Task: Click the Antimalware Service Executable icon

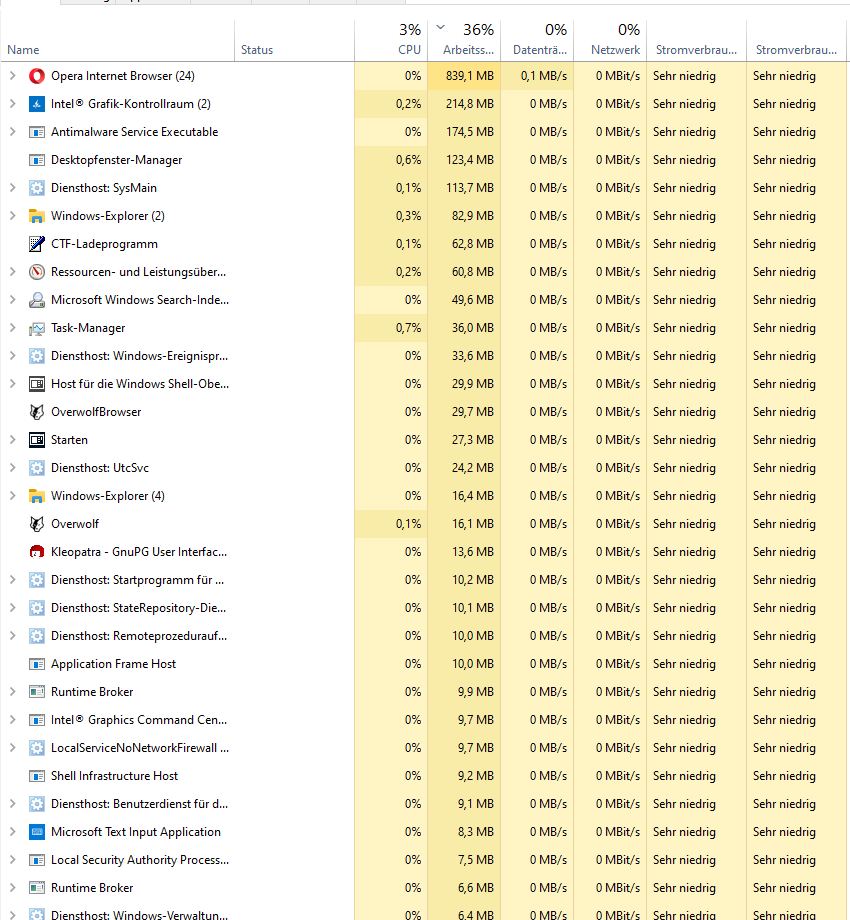Action: click(37, 132)
